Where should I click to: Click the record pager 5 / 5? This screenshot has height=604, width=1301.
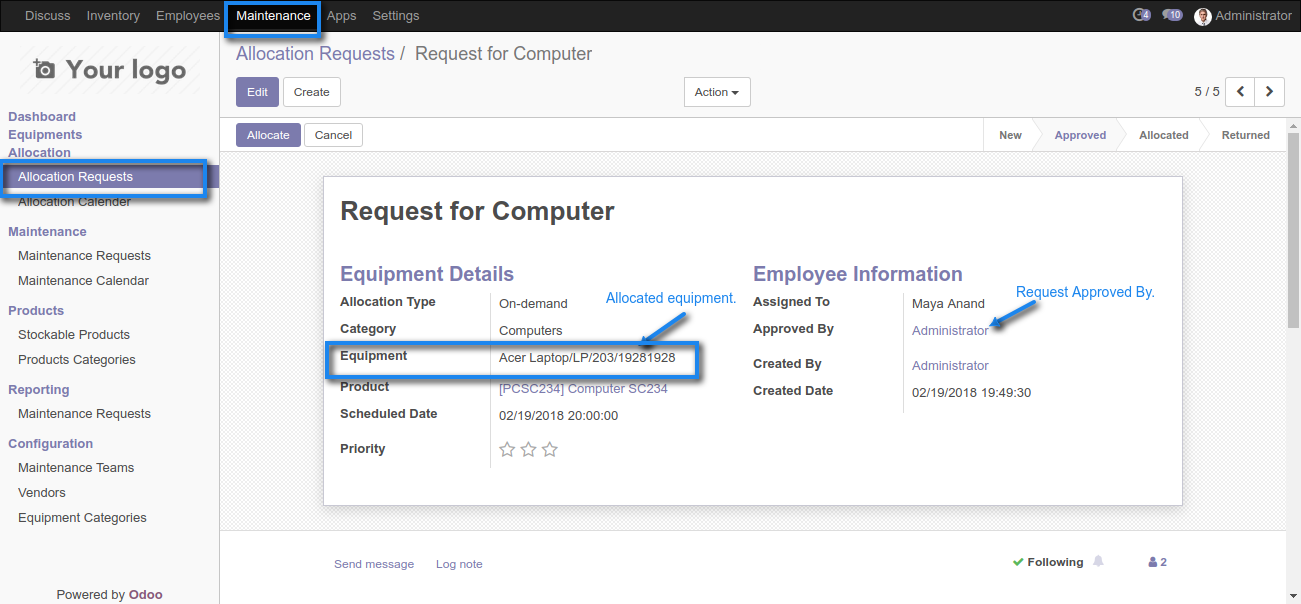[1207, 92]
